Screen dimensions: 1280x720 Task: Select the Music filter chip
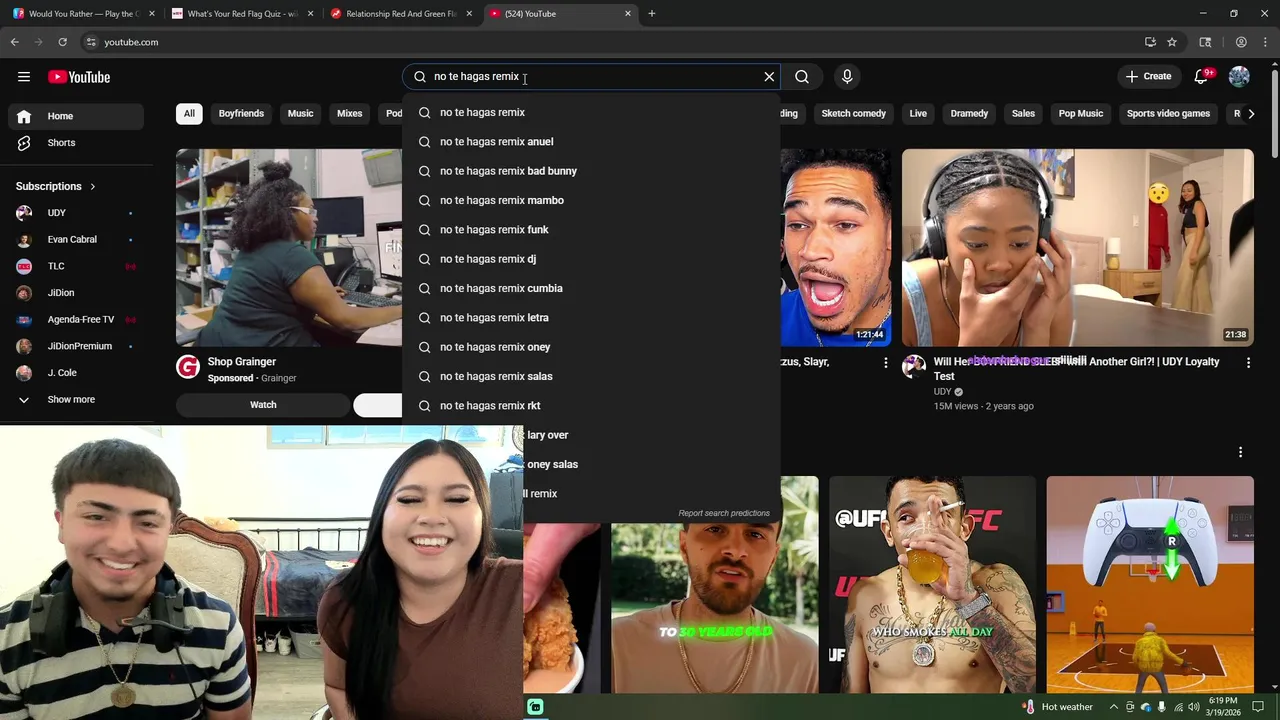coord(300,114)
